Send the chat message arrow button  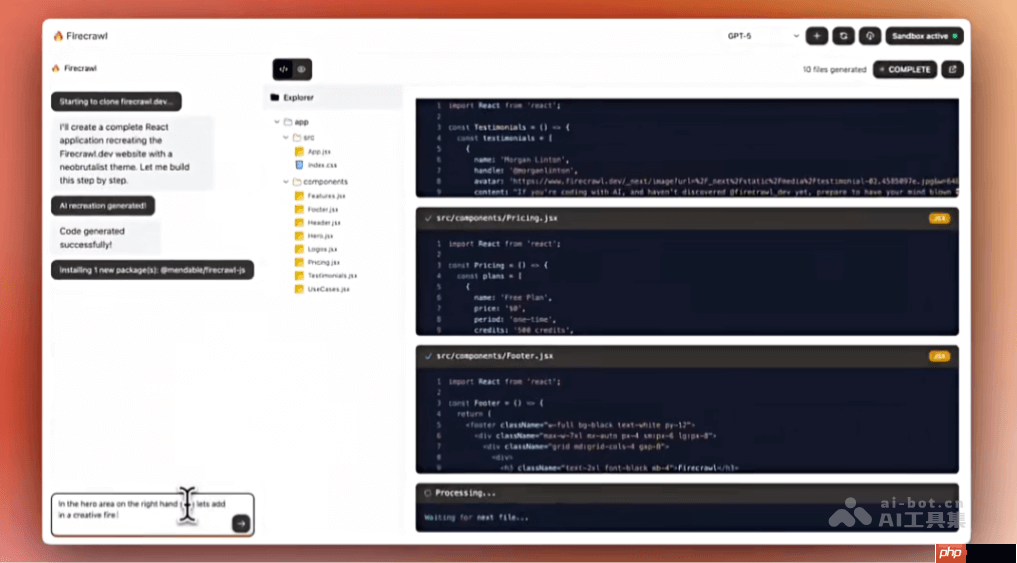[x=241, y=523]
